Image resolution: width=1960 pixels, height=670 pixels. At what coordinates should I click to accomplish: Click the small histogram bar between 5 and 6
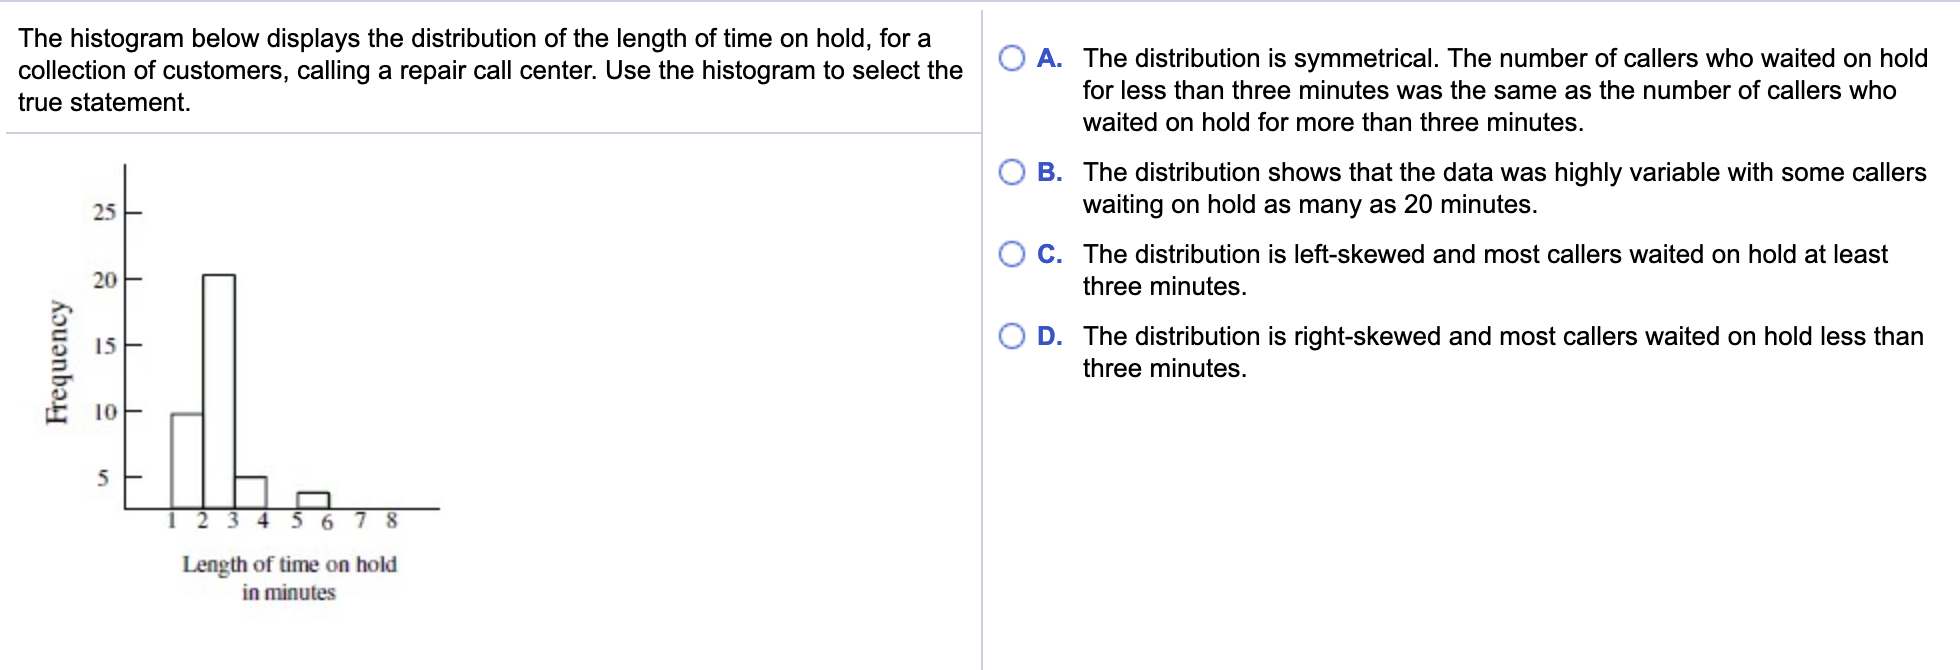point(313,500)
